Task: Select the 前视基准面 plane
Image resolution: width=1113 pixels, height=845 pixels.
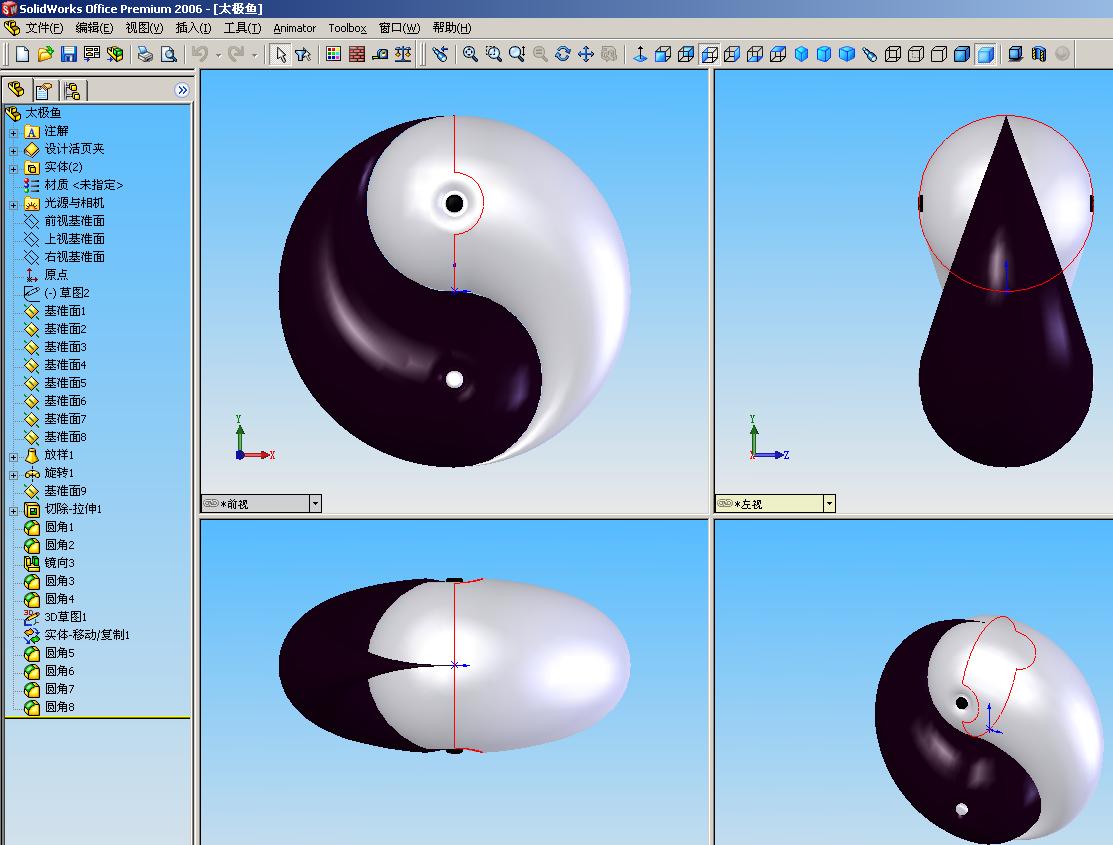Action: tap(75, 221)
